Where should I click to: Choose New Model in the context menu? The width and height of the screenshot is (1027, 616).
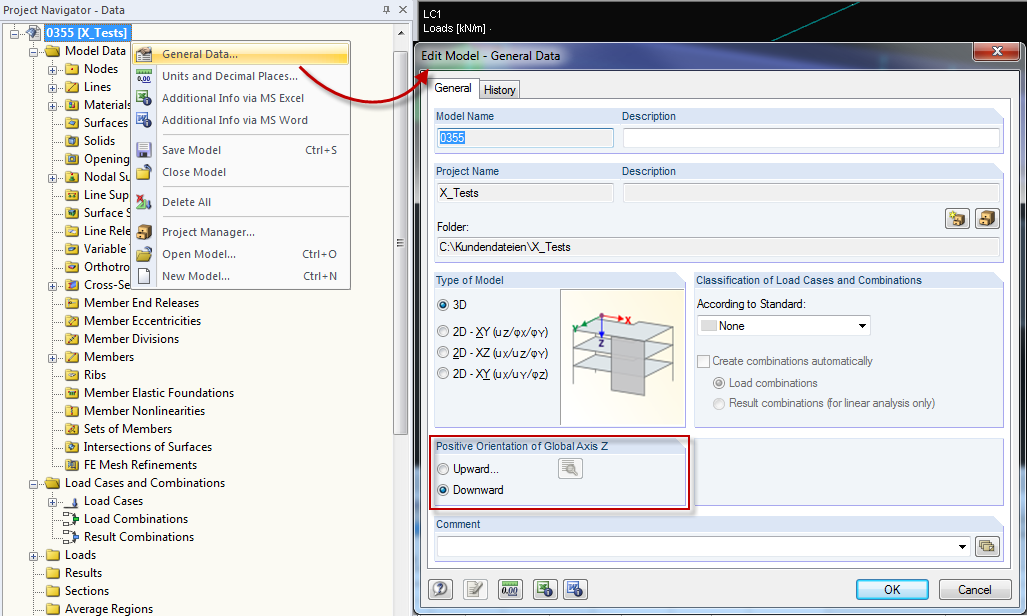point(241,276)
